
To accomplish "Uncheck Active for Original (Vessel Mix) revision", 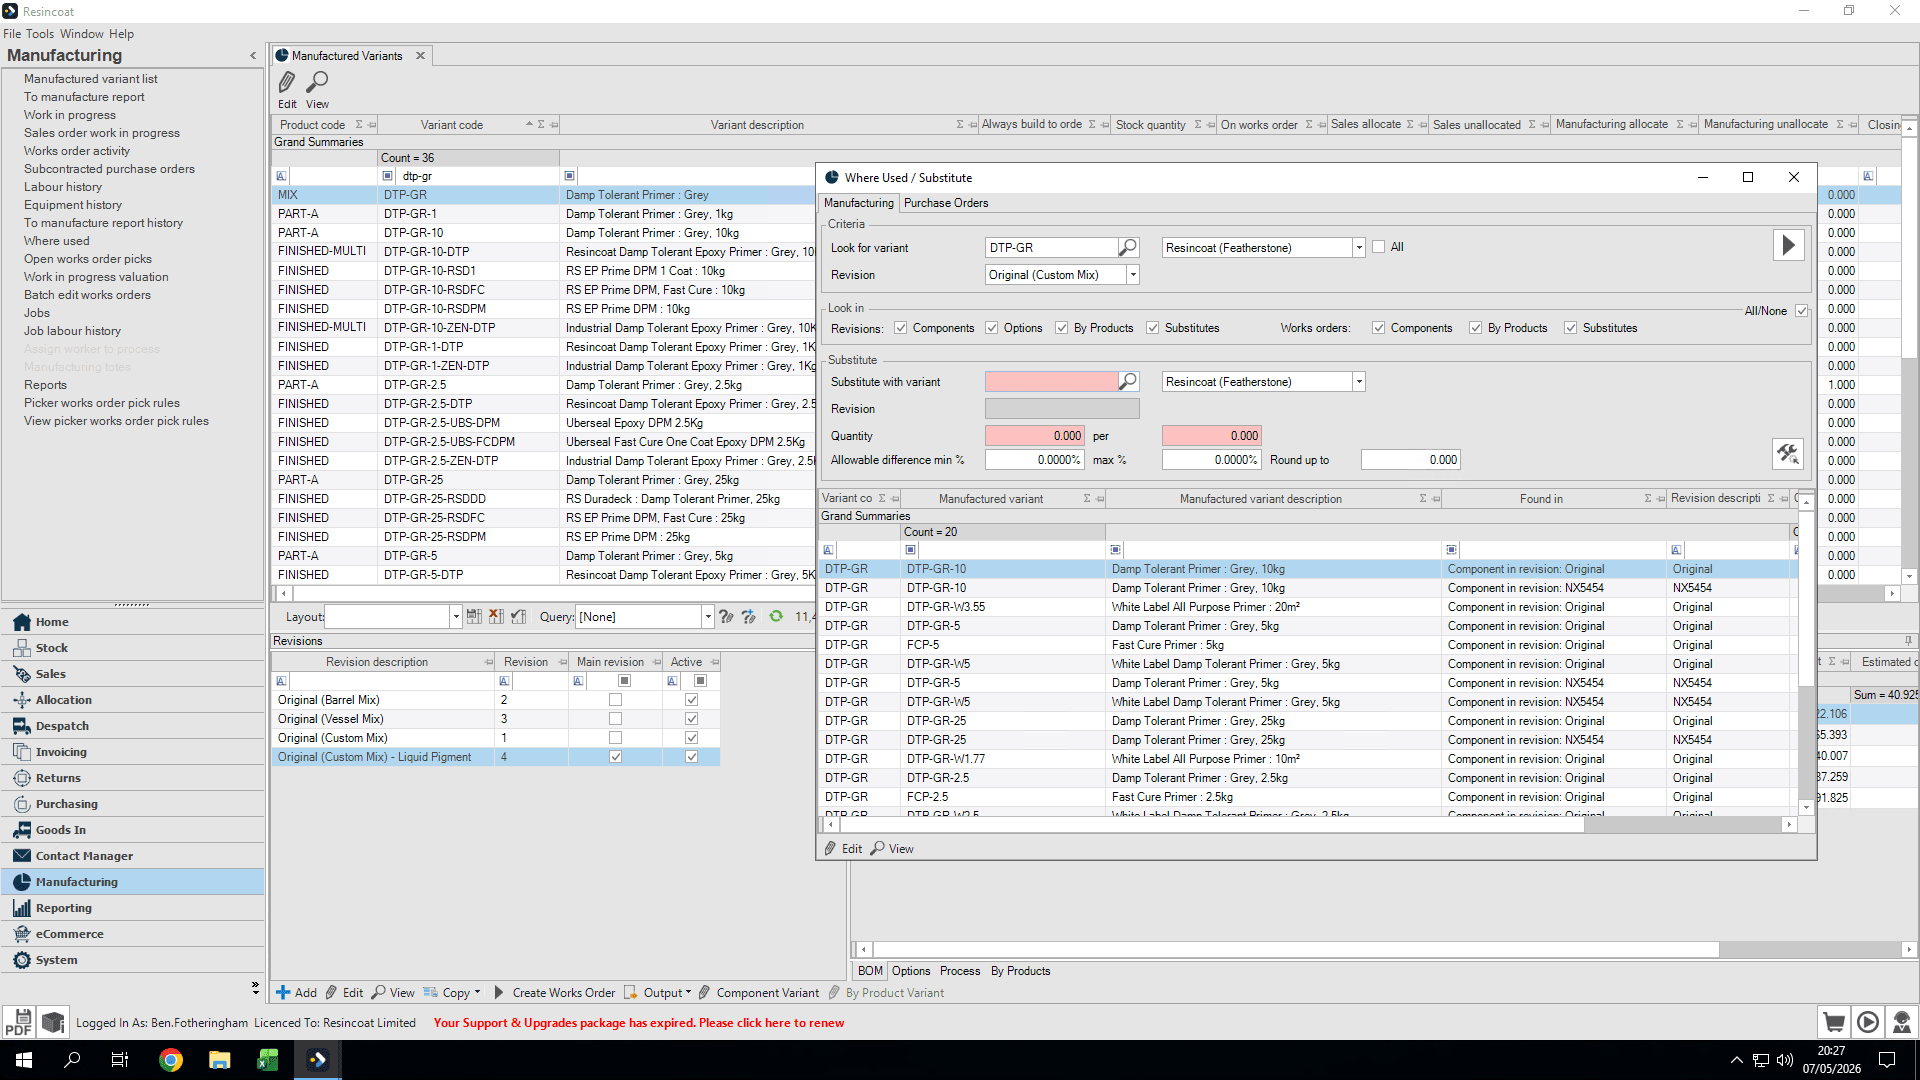I will point(692,719).
